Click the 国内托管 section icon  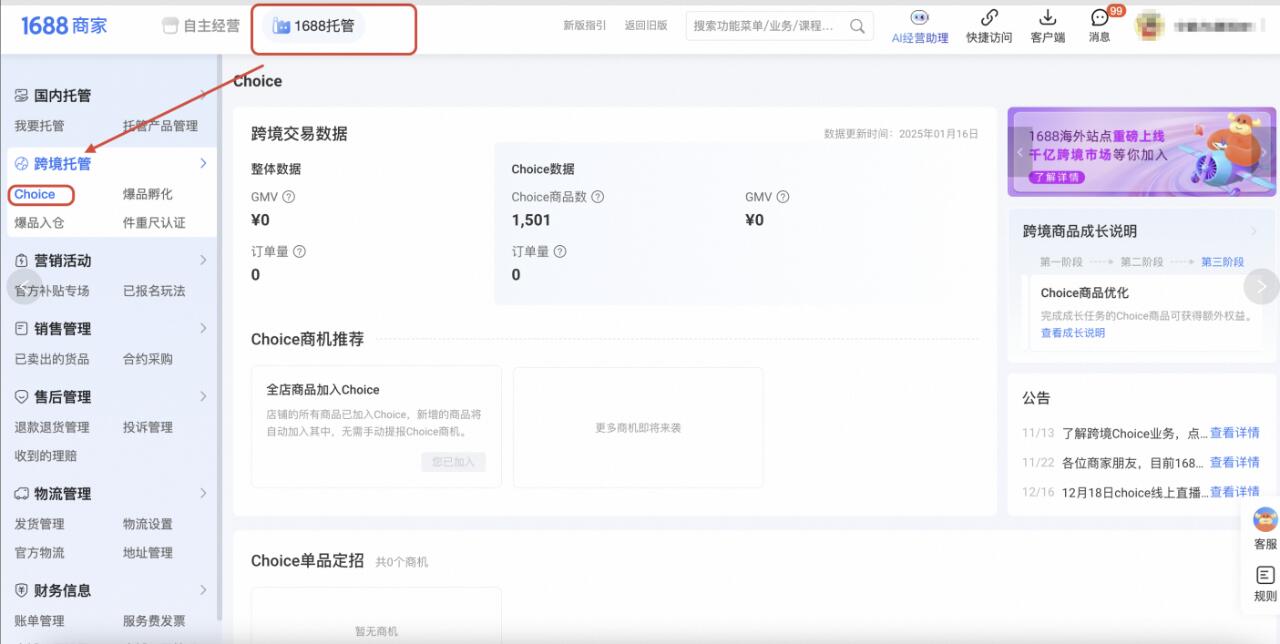21,96
